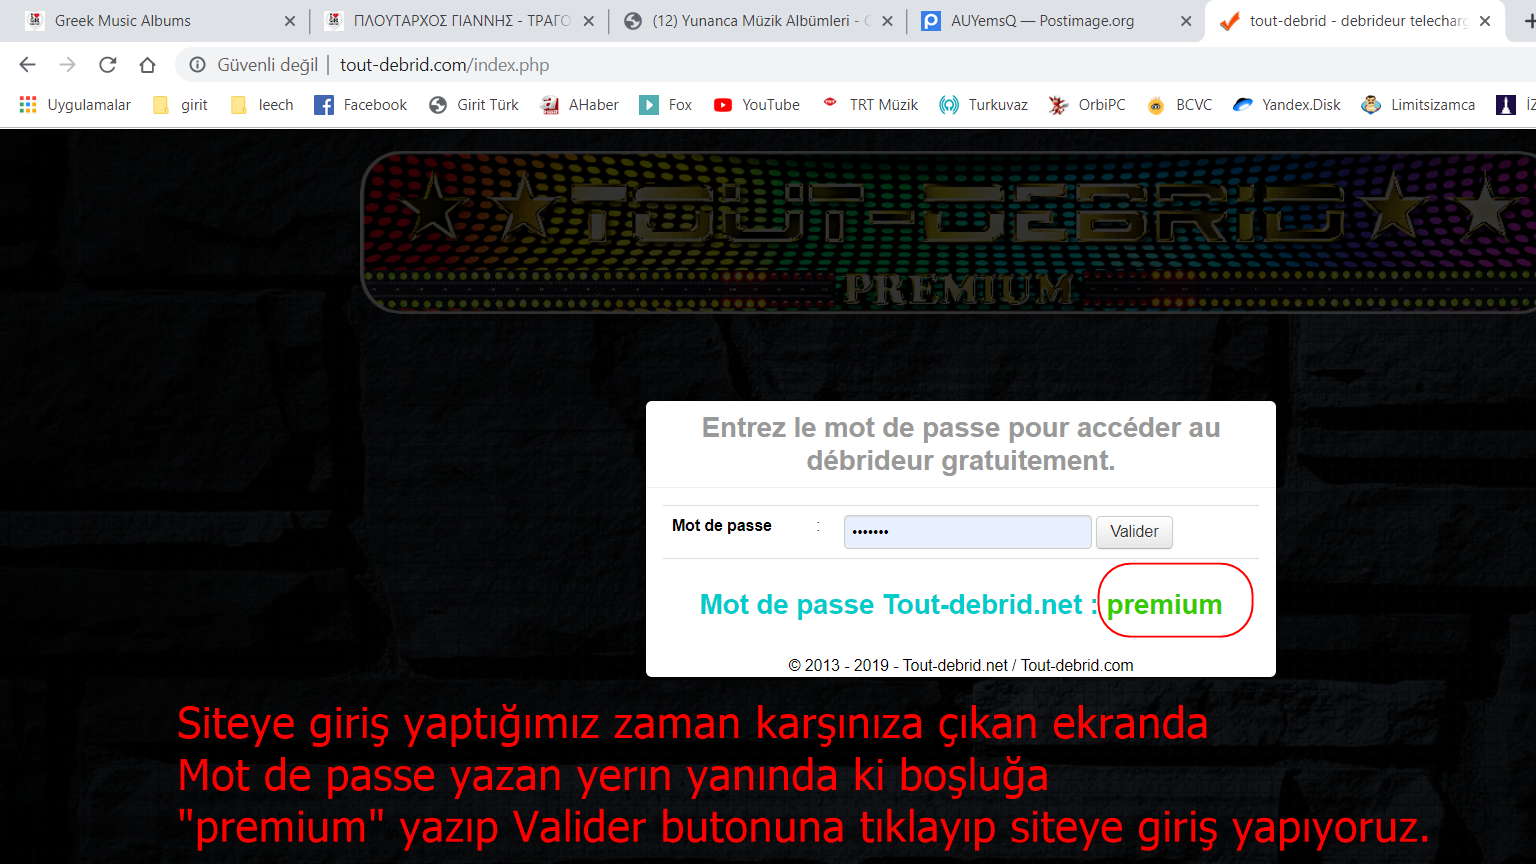Click the green premium password text
The height and width of the screenshot is (864, 1536).
click(x=1165, y=604)
